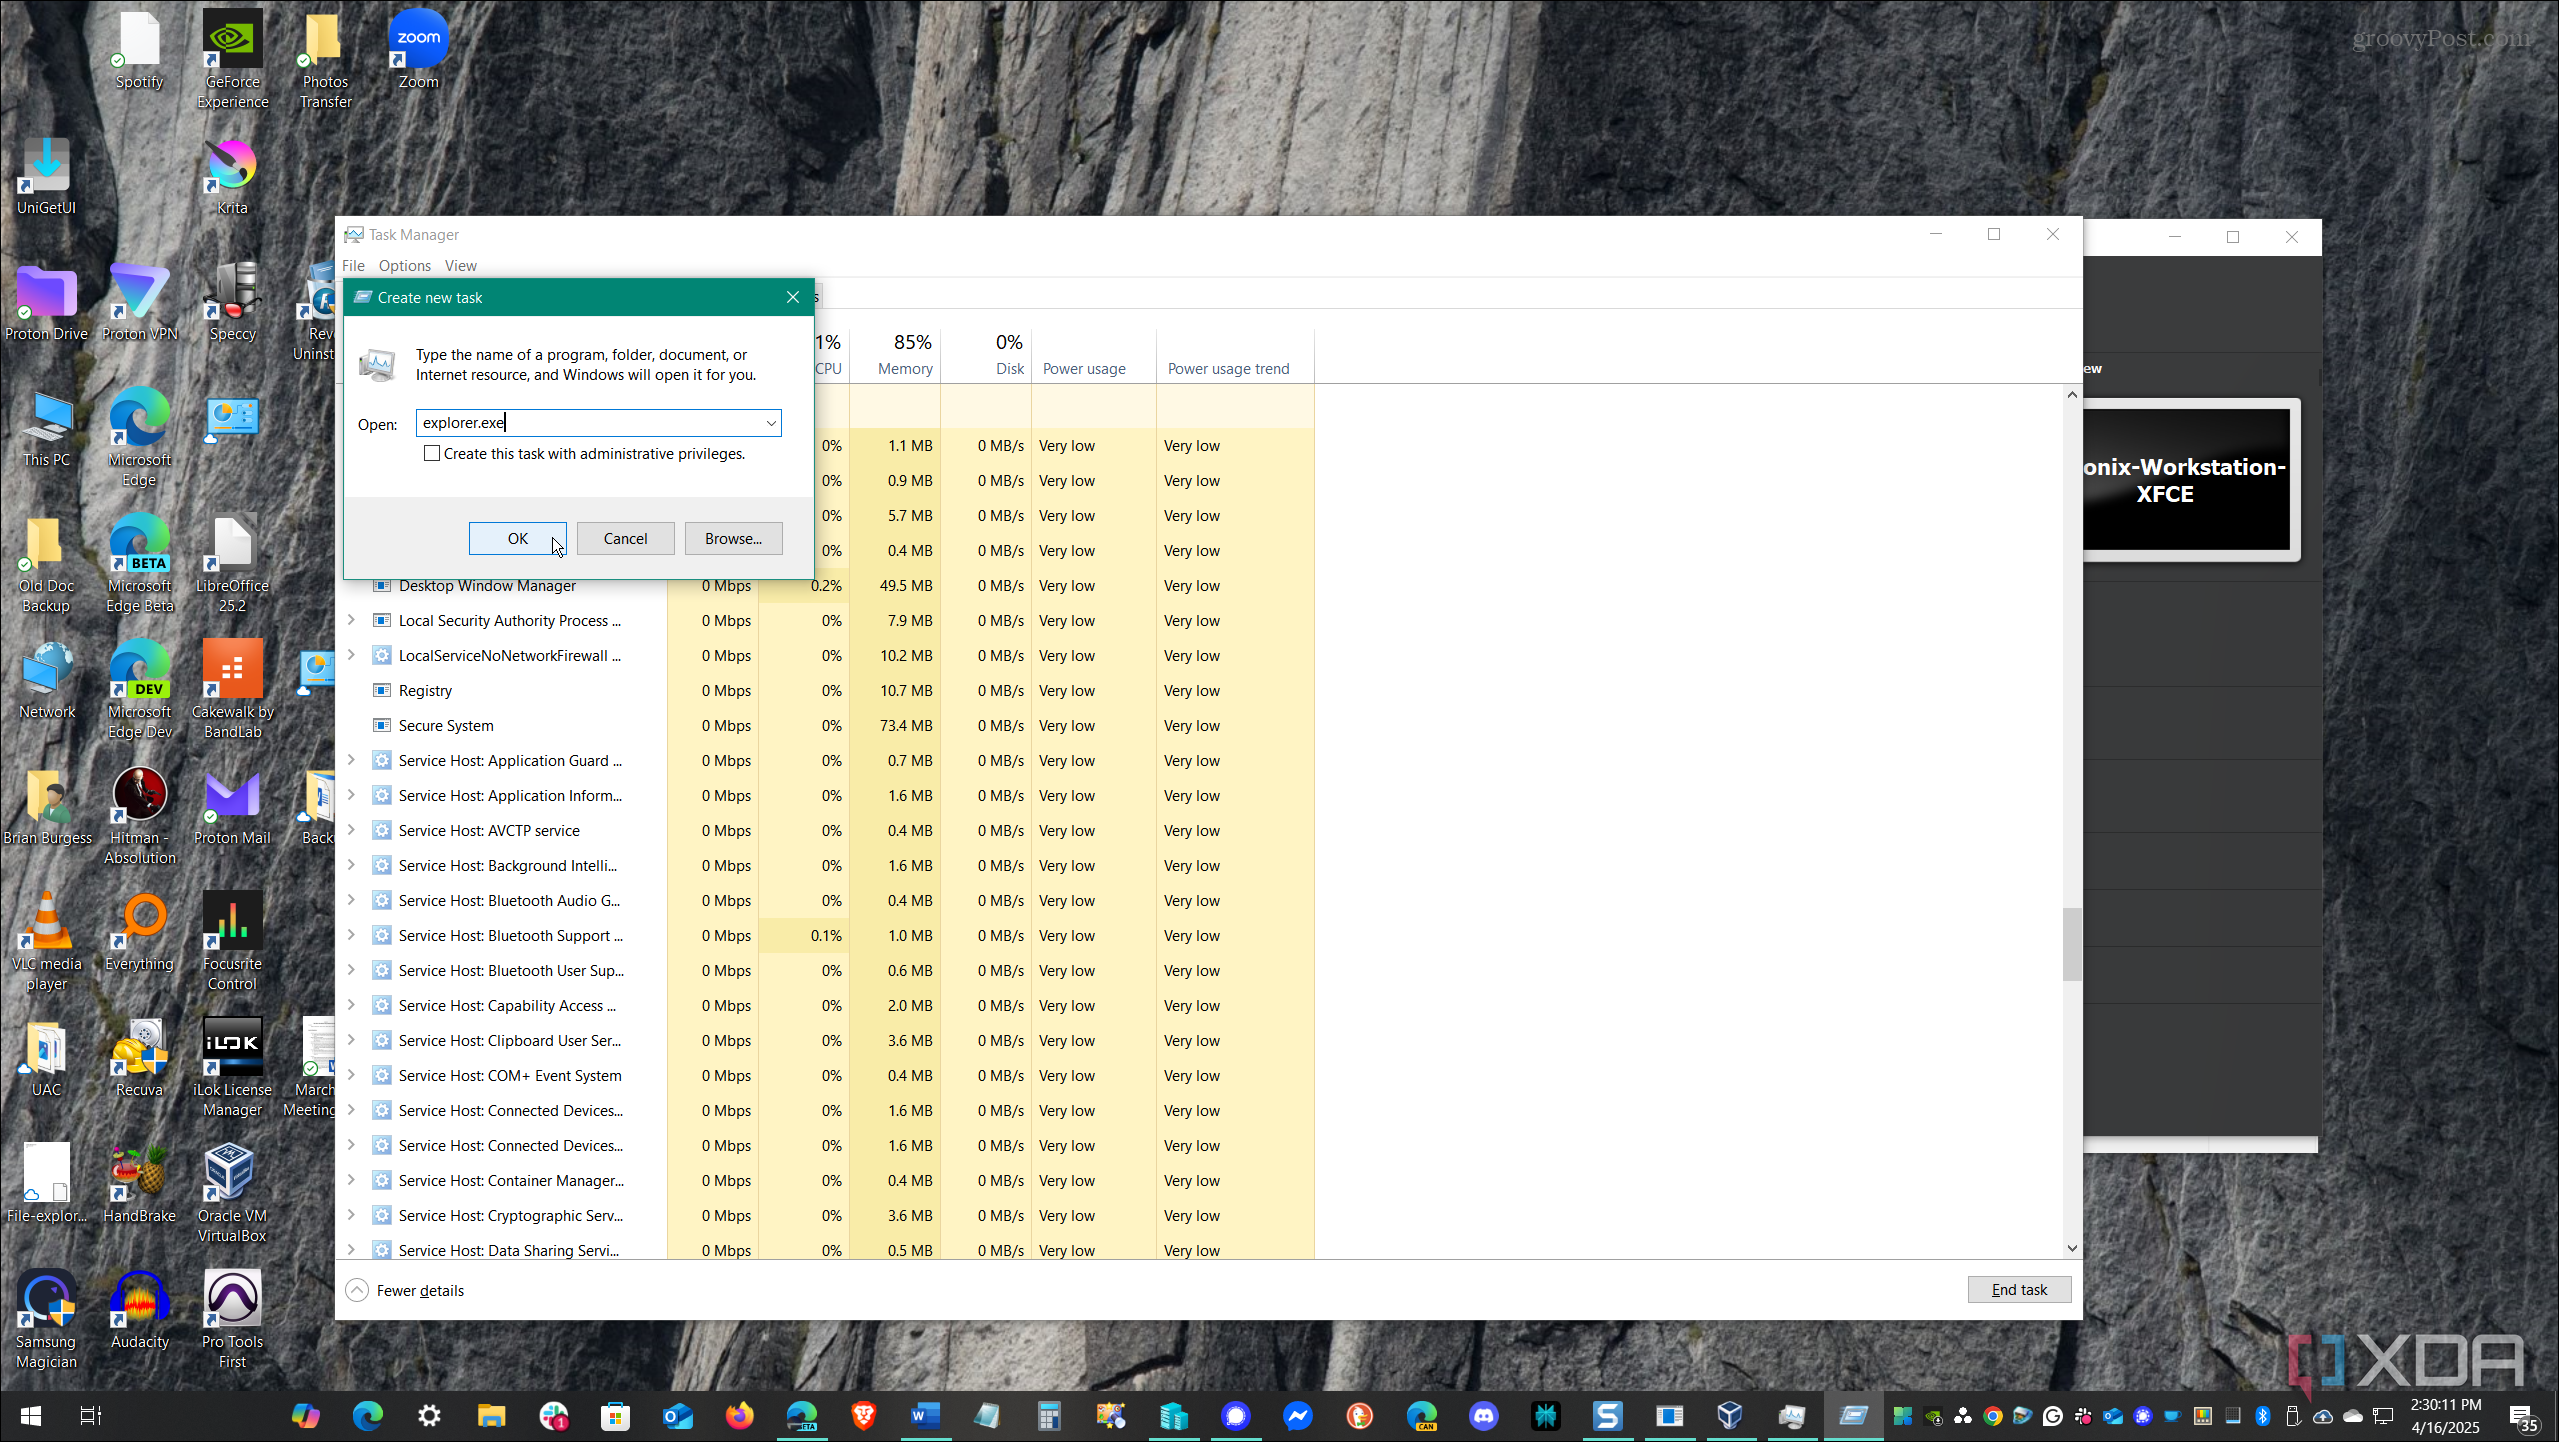The height and width of the screenshot is (1442, 2559).
Task: Open GeForce Experience desktop icon
Action: 232,58
